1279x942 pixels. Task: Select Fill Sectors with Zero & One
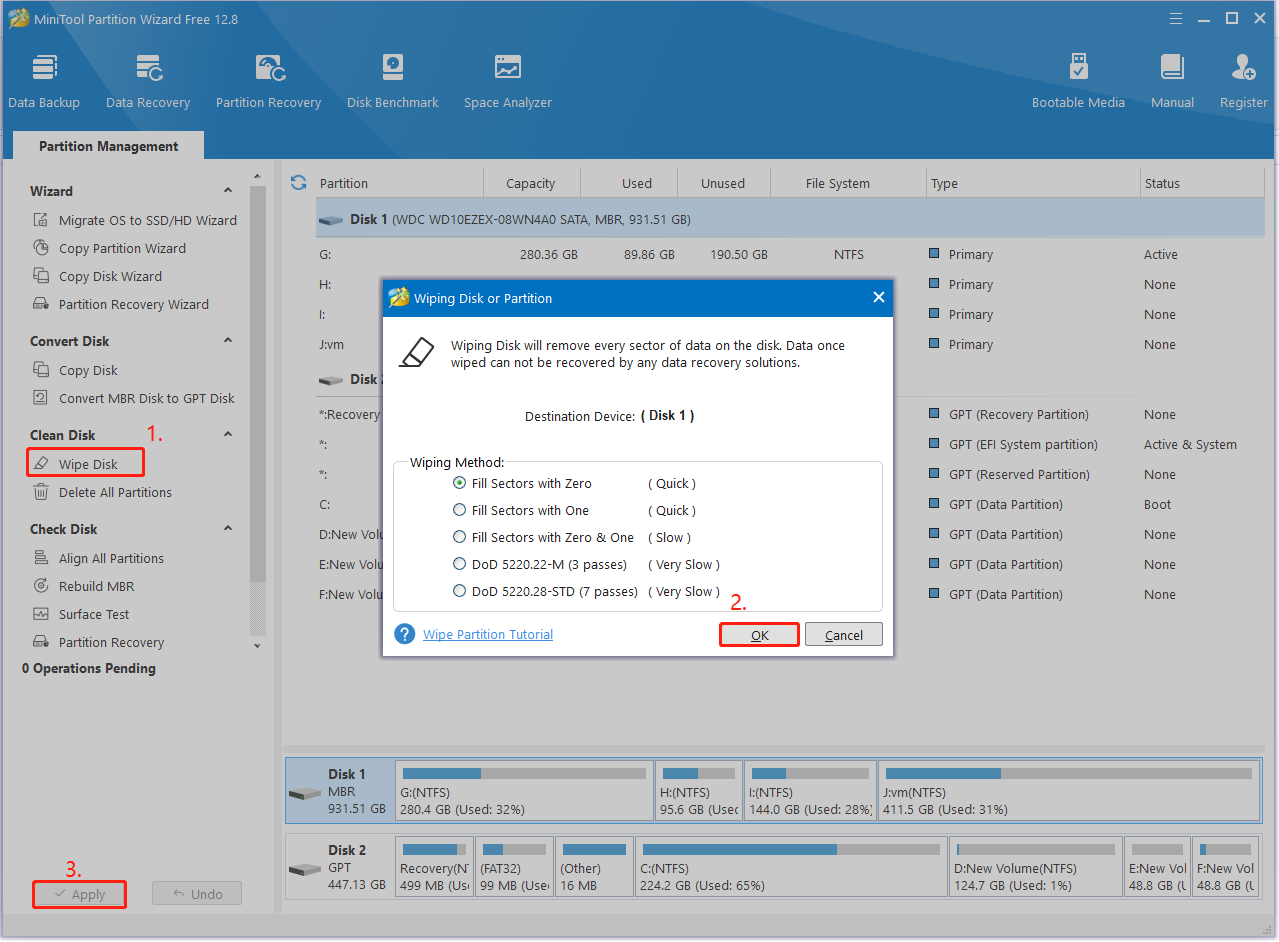coord(460,537)
